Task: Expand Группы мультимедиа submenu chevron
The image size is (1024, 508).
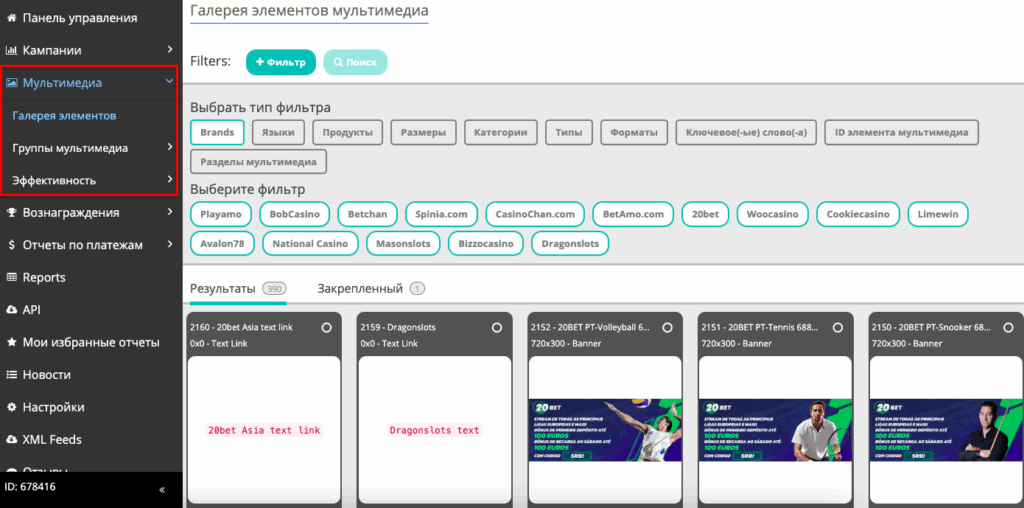Action: coord(170,147)
